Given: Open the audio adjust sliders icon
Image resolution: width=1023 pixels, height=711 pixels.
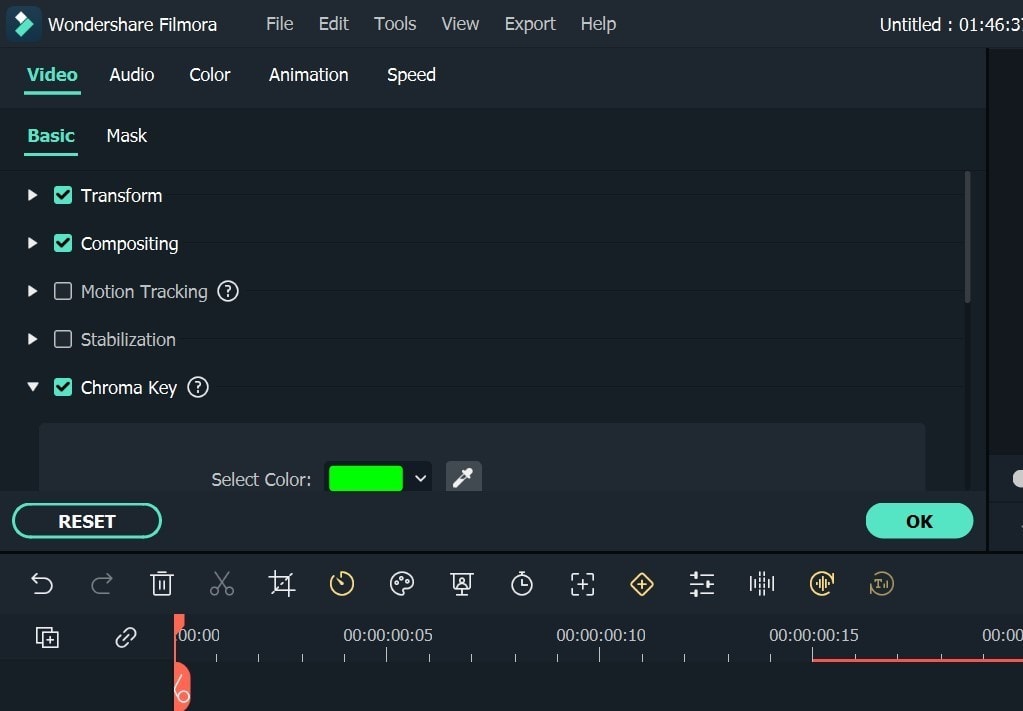Looking at the screenshot, I should [702, 584].
